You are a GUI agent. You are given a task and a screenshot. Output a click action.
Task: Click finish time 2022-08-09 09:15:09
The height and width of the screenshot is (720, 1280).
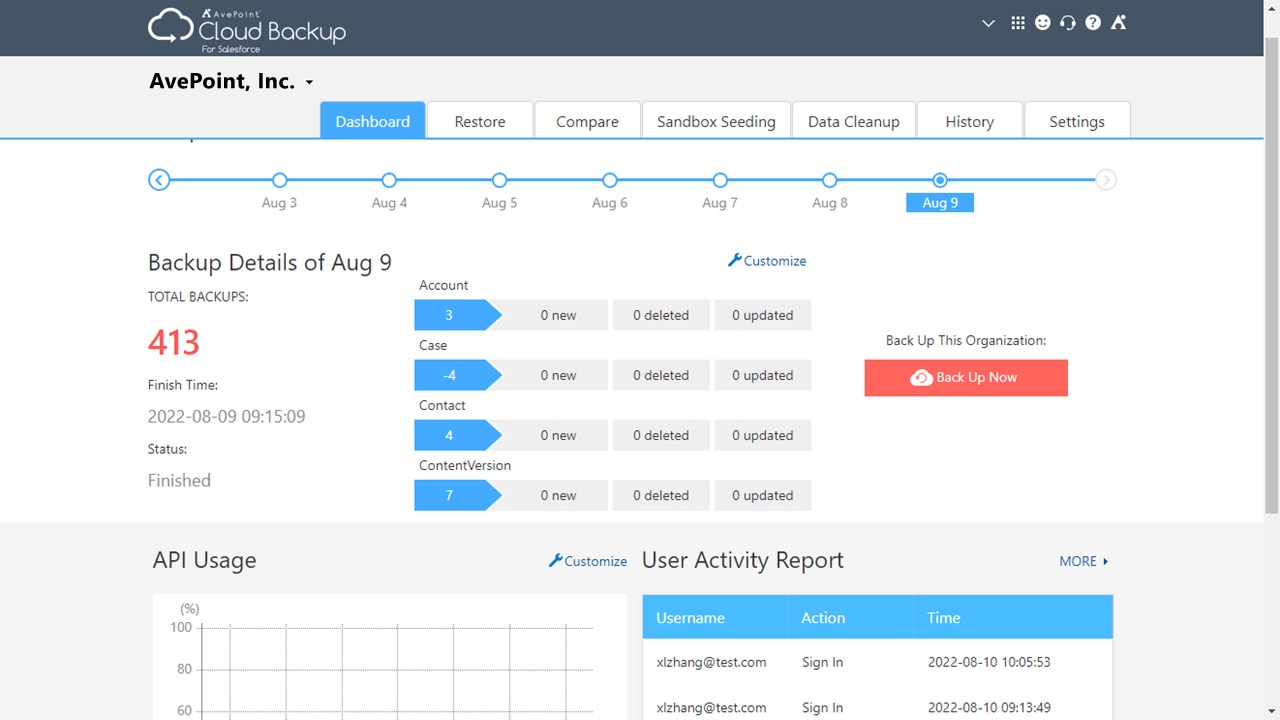[x=227, y=416]
